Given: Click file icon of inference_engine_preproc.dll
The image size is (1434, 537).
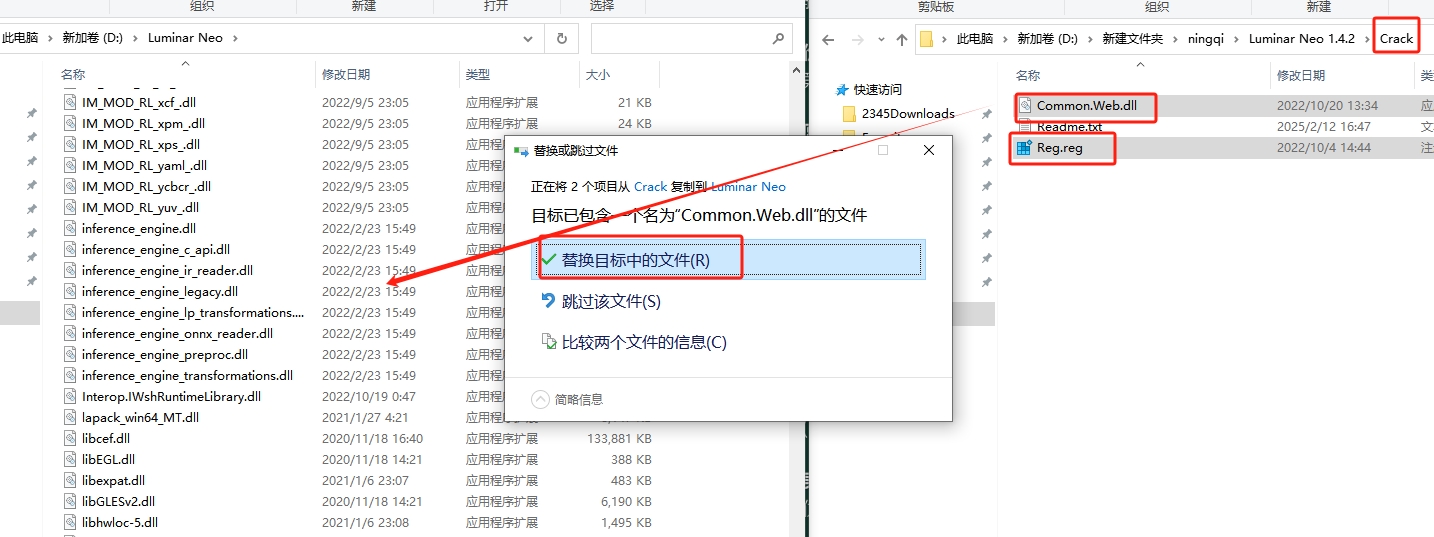Looking at the screenshot, I should click(70, 354).
